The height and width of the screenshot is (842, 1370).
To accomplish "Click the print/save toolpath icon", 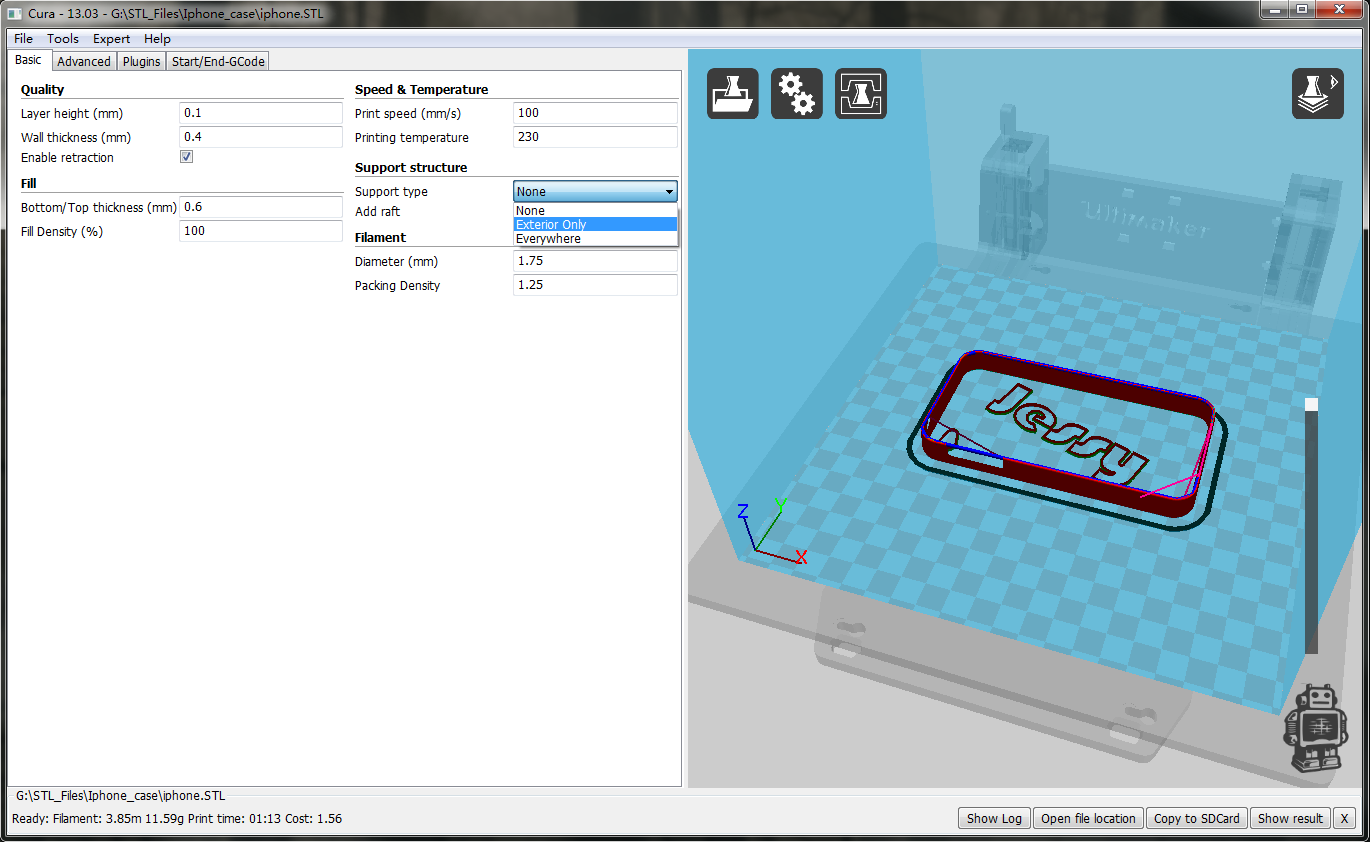I will pyautogui.click(x=861, y=94).
